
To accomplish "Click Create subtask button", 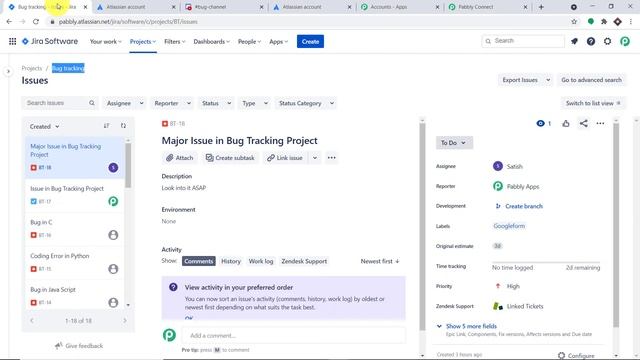I will tap(230, 158).
